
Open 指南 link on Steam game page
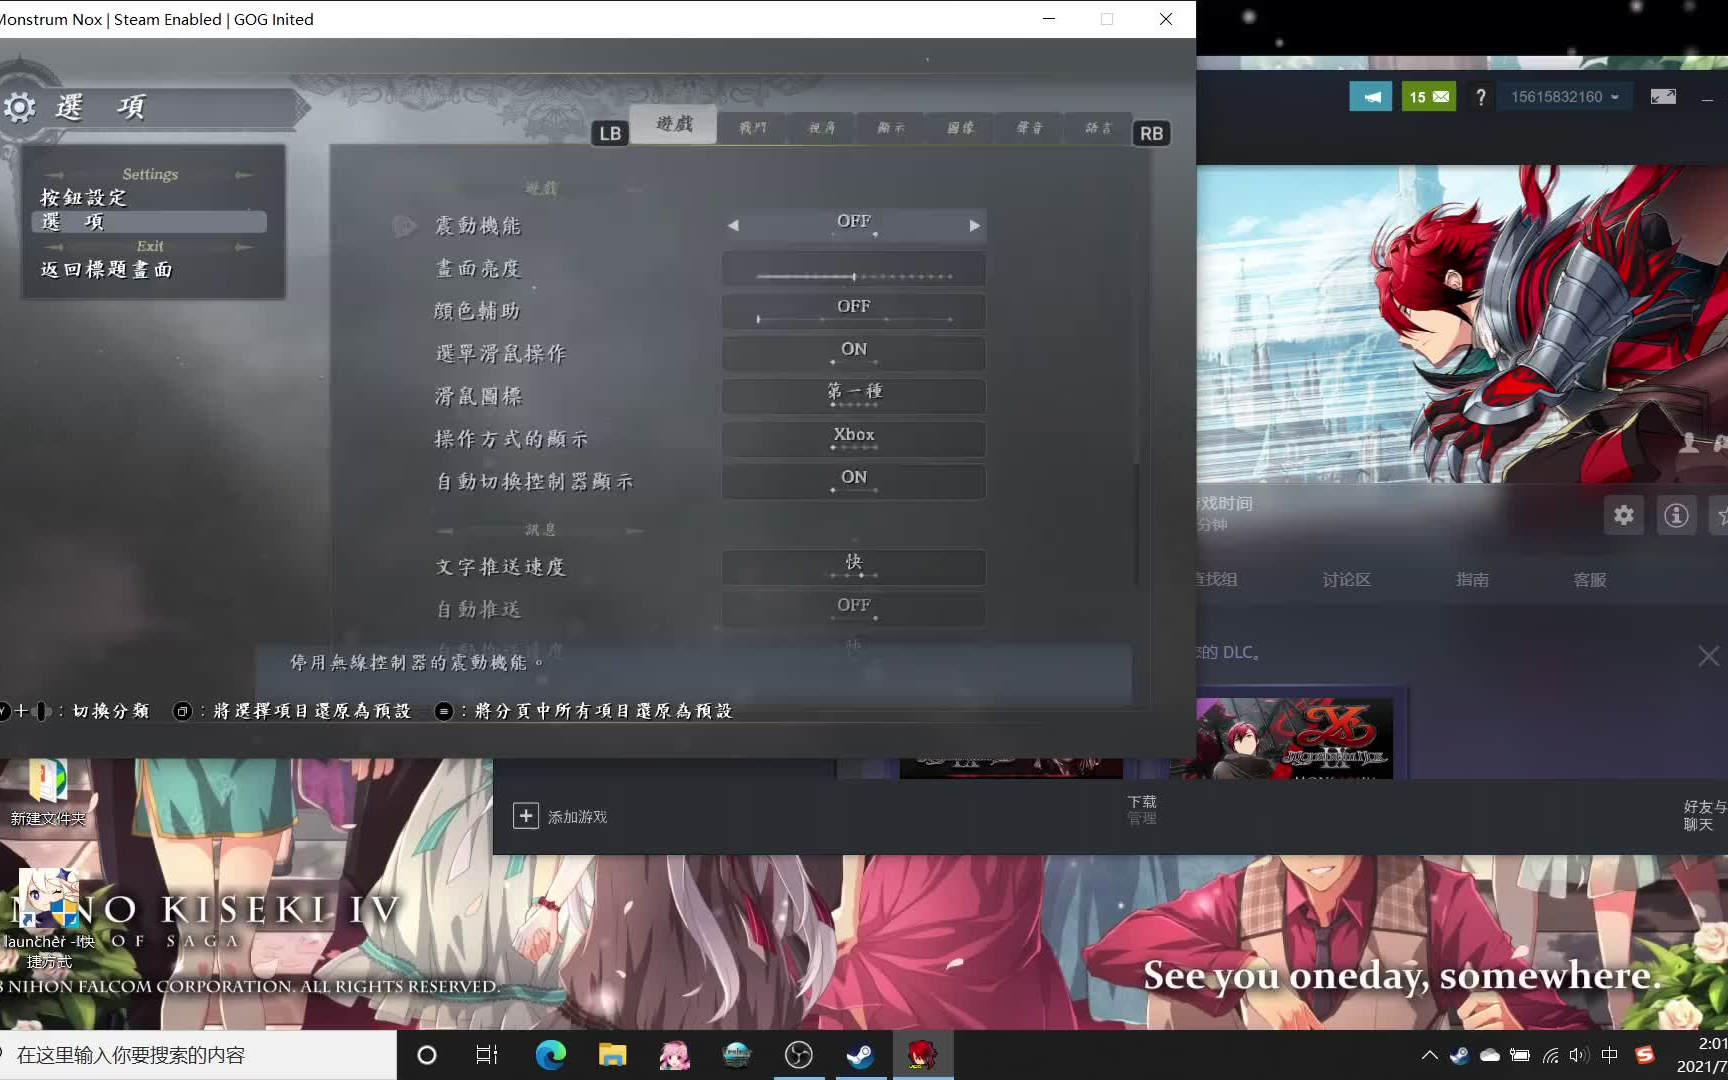1472,580
